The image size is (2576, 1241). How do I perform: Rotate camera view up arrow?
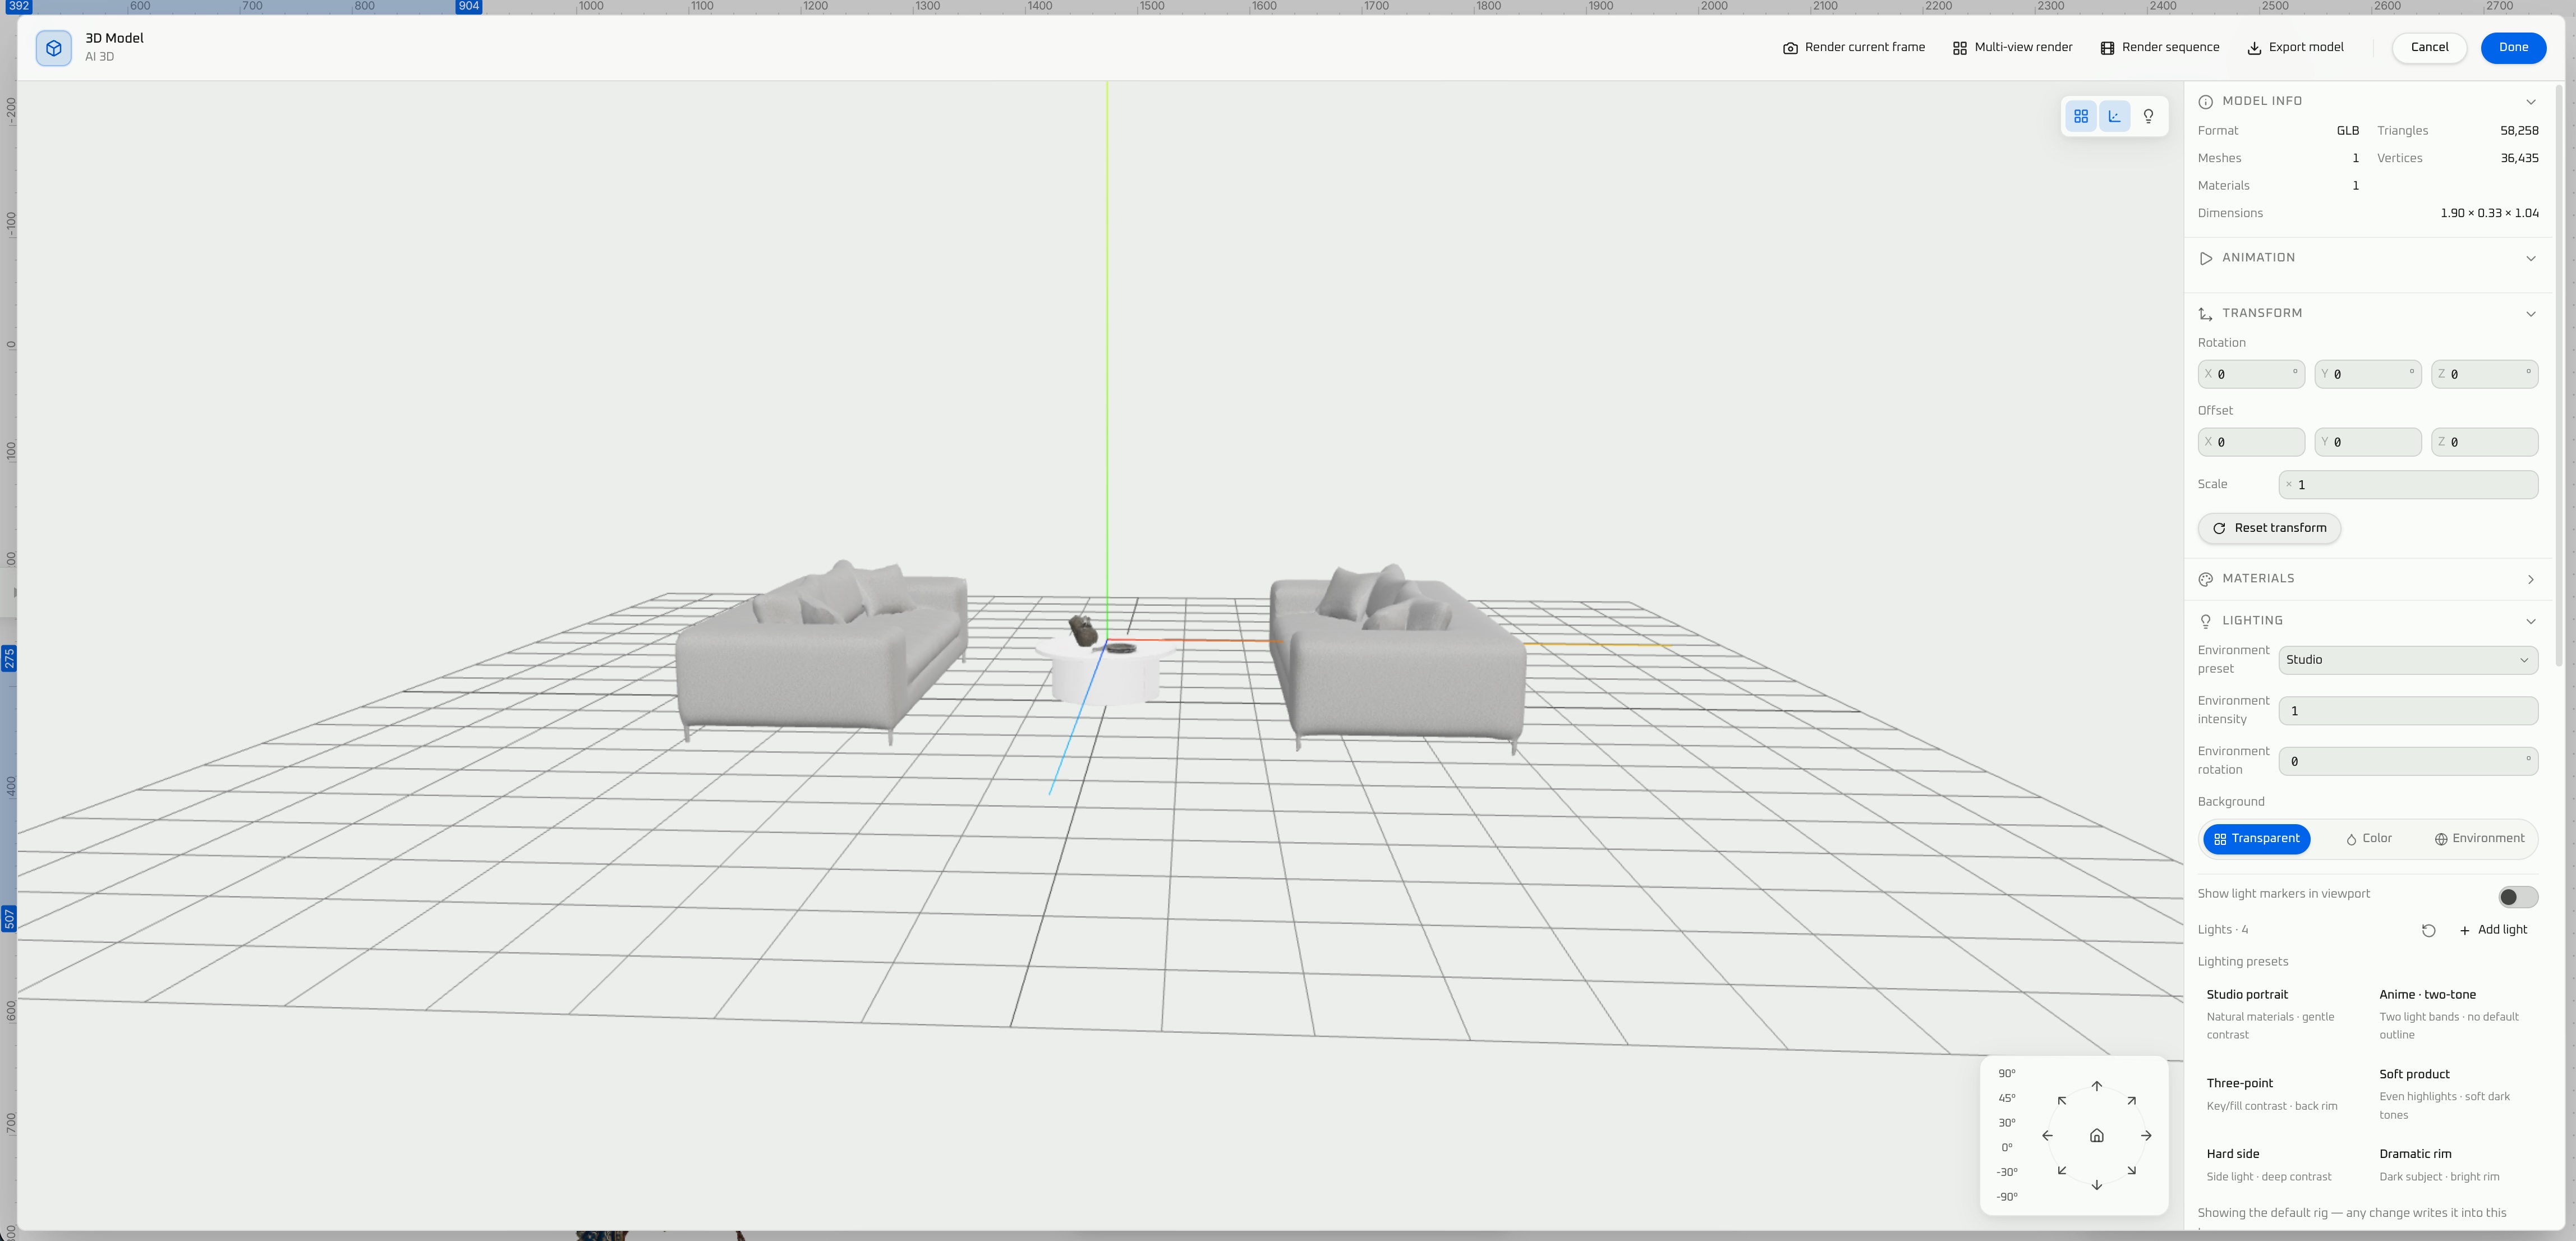[x=2097, y=1086]
